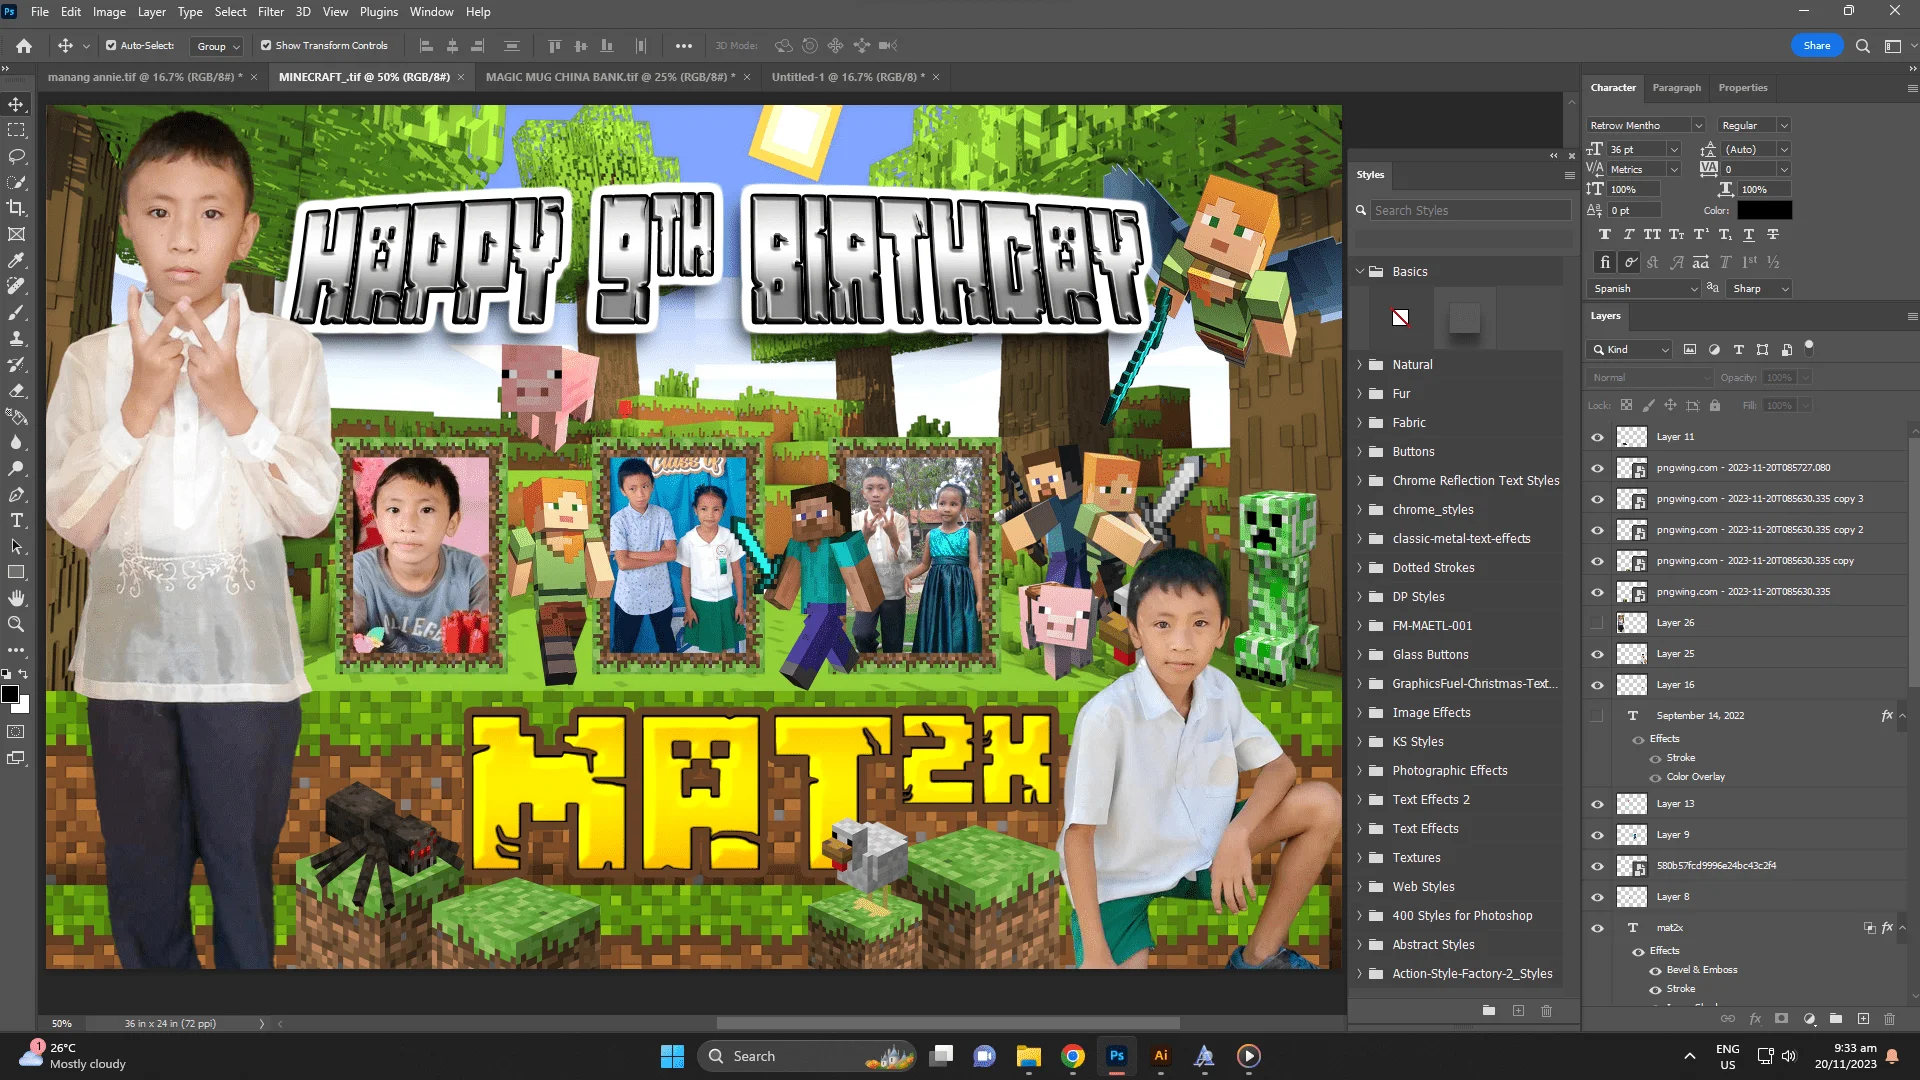The width and height of the screenshot is (1920, 1080).
Task: Open Illustrator from the taskbar
Action: click(x=1161, y=1056)
